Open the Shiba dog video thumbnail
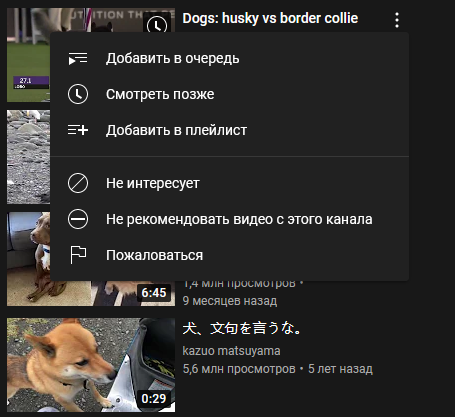This screenshot has height=417, width=455. click(x=91, y=365)
